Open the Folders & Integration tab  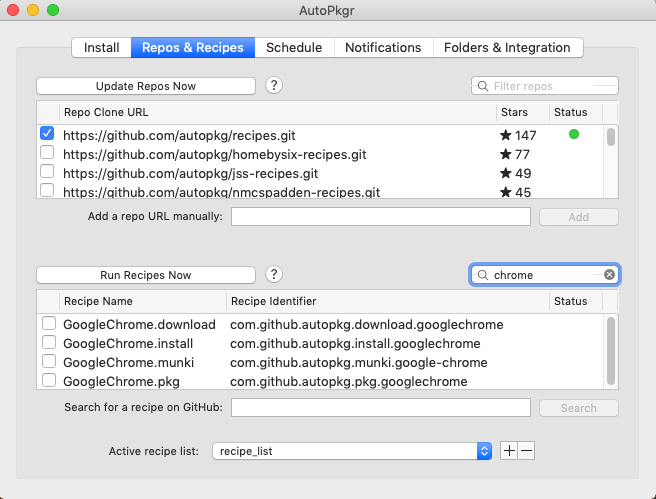pos(507,47)
